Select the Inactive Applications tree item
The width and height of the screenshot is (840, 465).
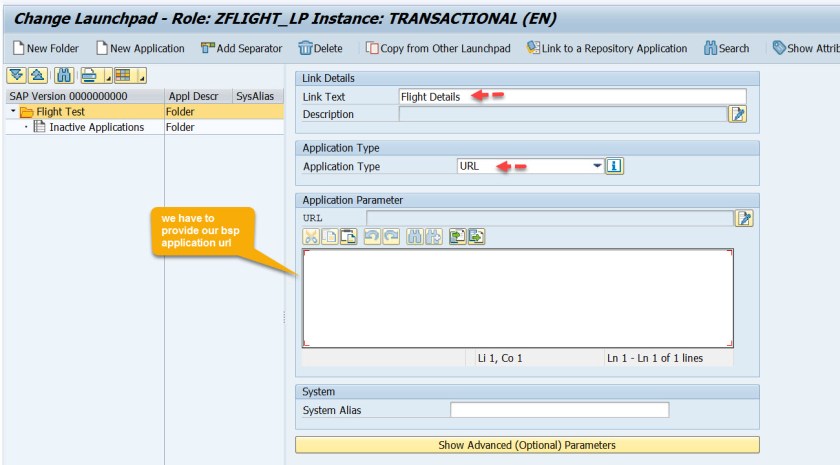[96, 127]
